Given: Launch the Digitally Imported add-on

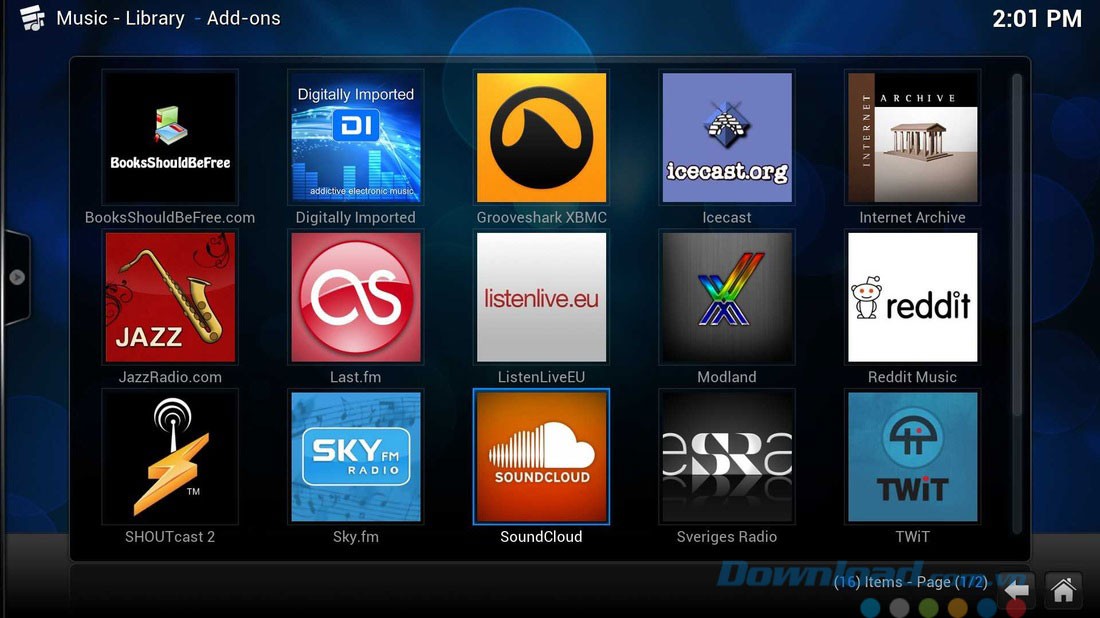Looking at the screenshot, I should click(355, 137).
